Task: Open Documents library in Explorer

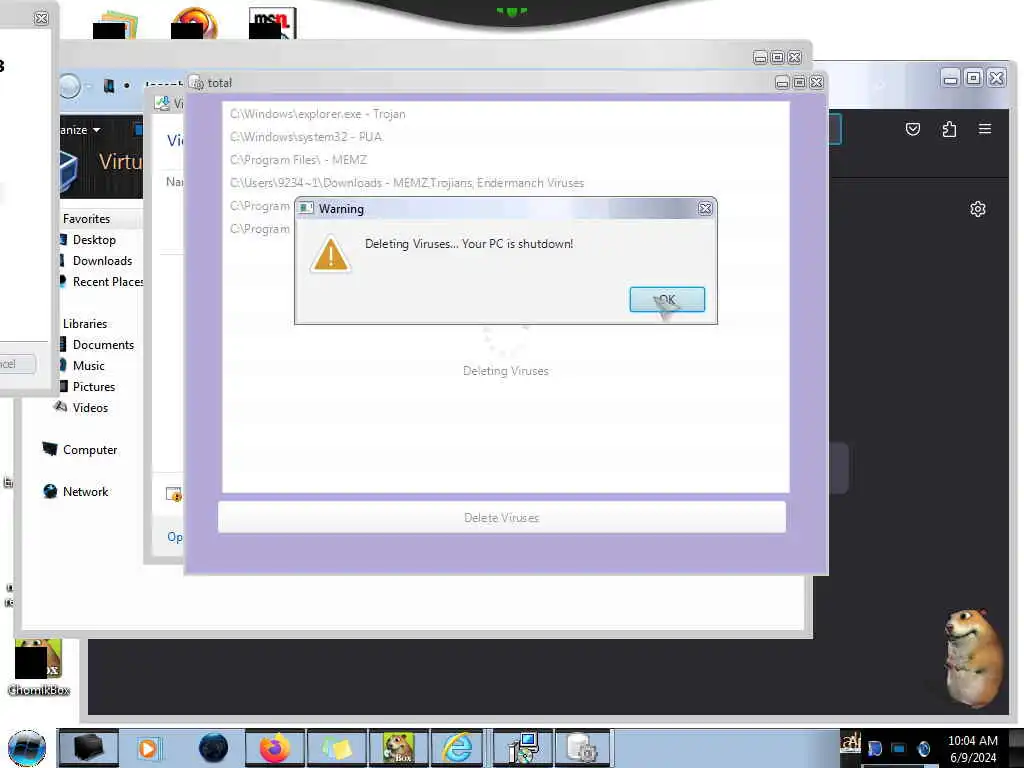Action: click(103, 345)
